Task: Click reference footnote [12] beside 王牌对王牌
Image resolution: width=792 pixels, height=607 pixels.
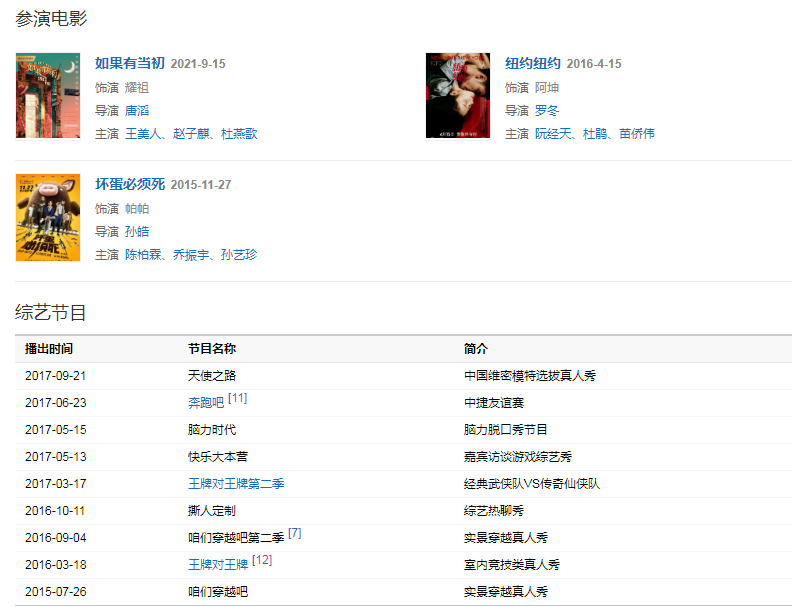Action: click(x=261, y=560)
